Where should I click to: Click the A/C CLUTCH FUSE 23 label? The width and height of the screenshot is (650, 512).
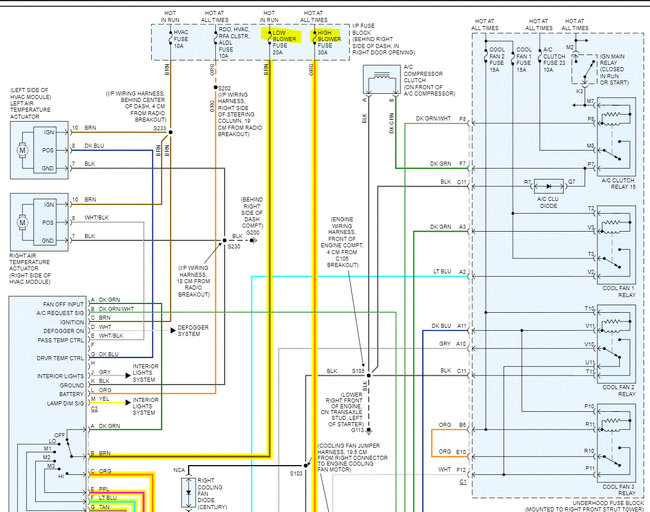point(554,60)
